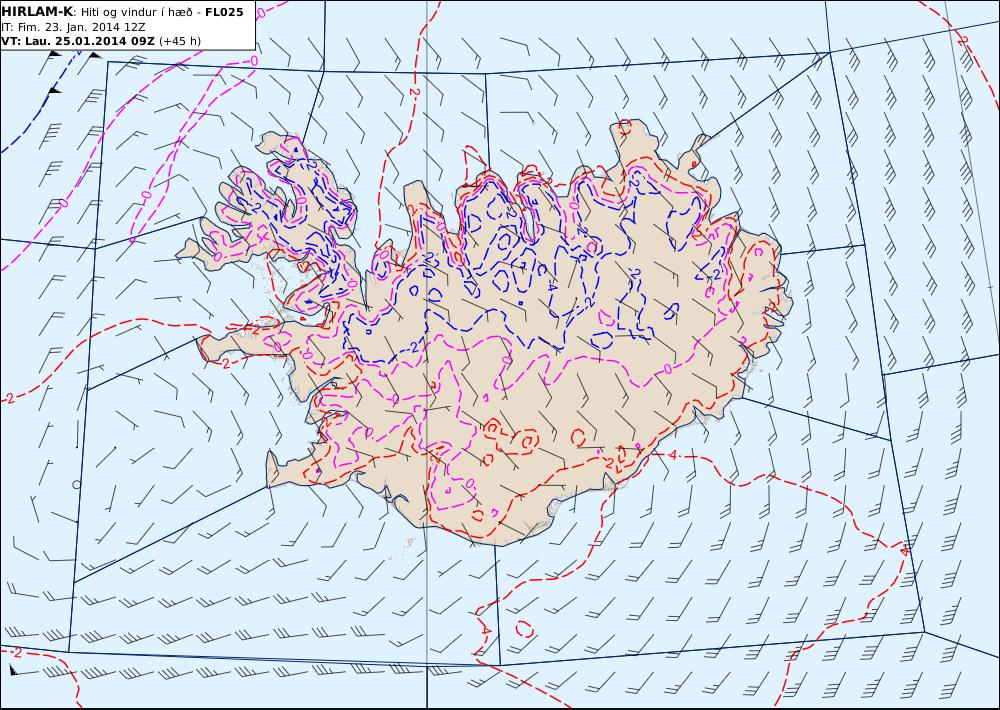Select the '(+45 h)' forecast offset text

pyautogui.click(x=180, y=41)
